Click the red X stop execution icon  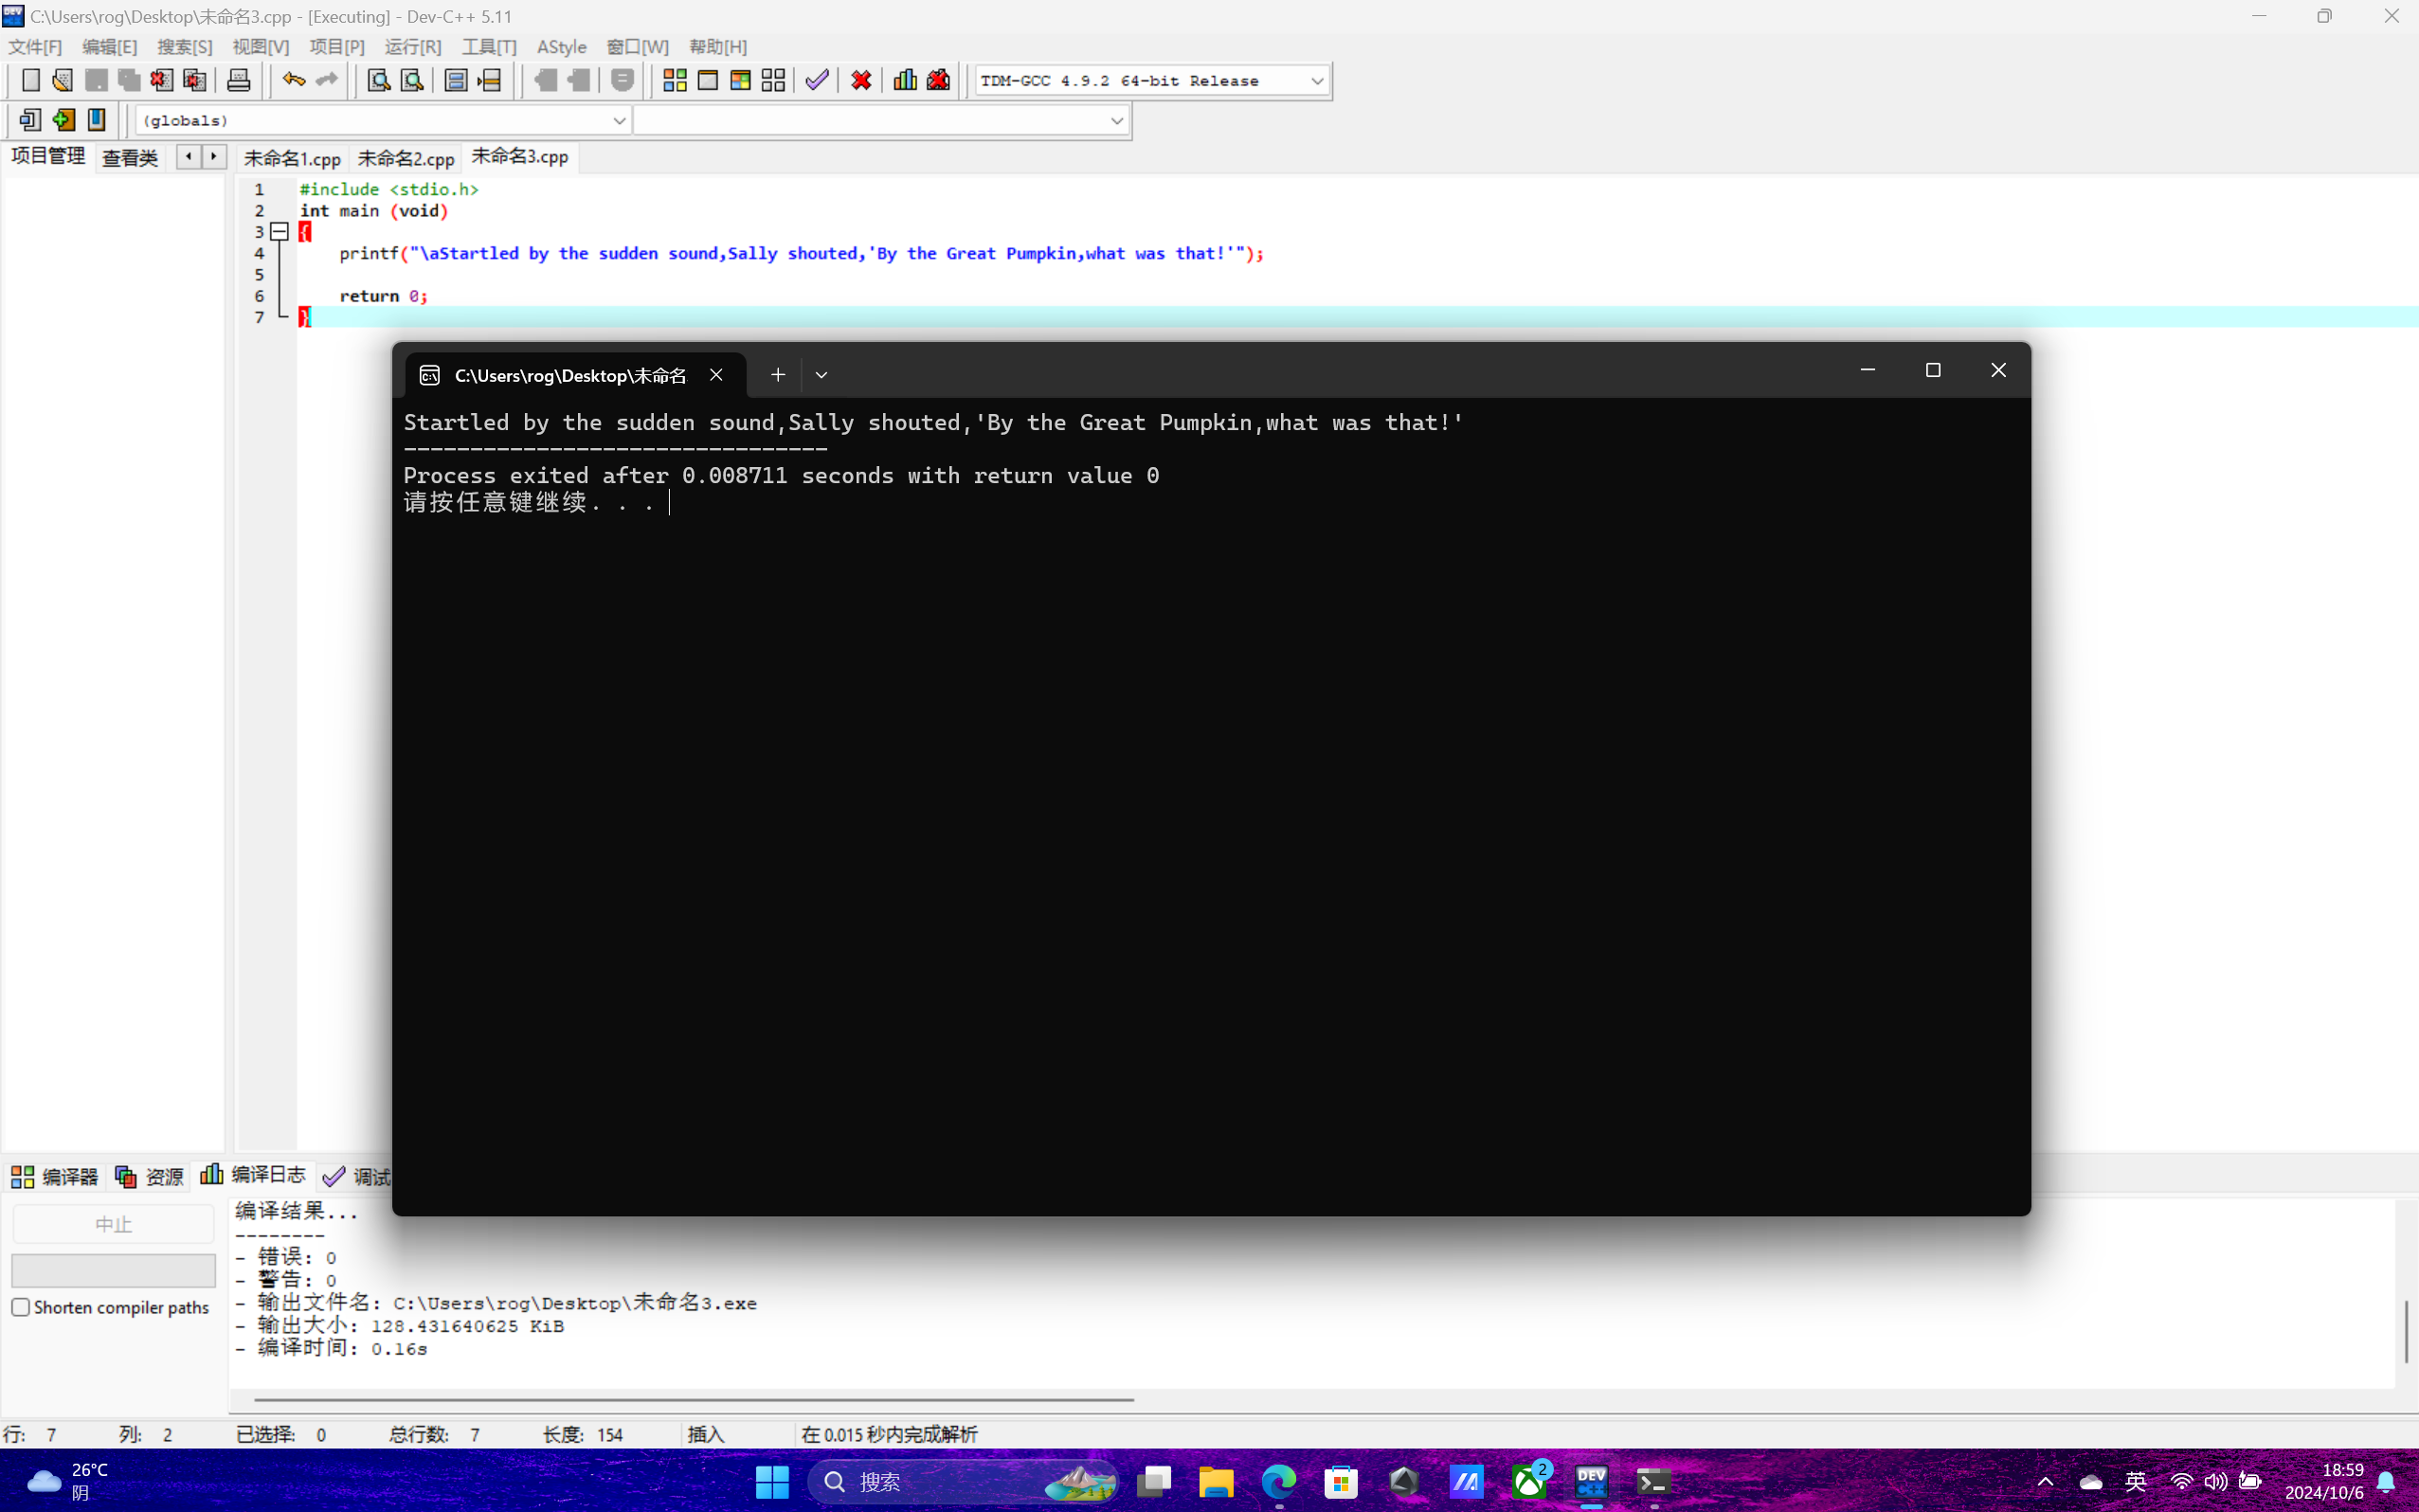[x=861, y=80]
